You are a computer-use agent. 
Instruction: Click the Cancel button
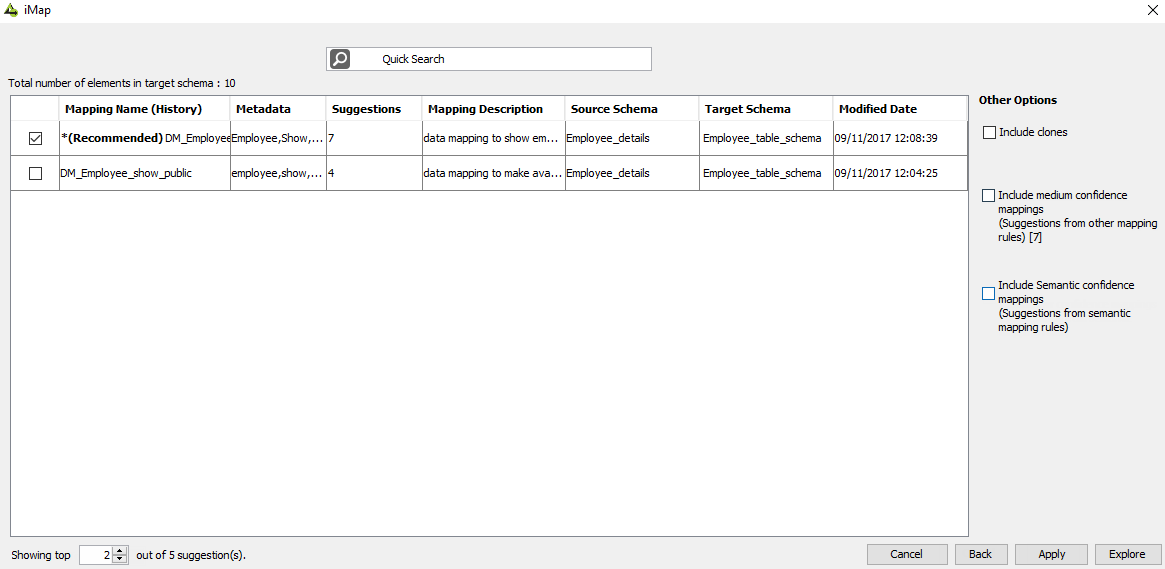coord(907,554)
